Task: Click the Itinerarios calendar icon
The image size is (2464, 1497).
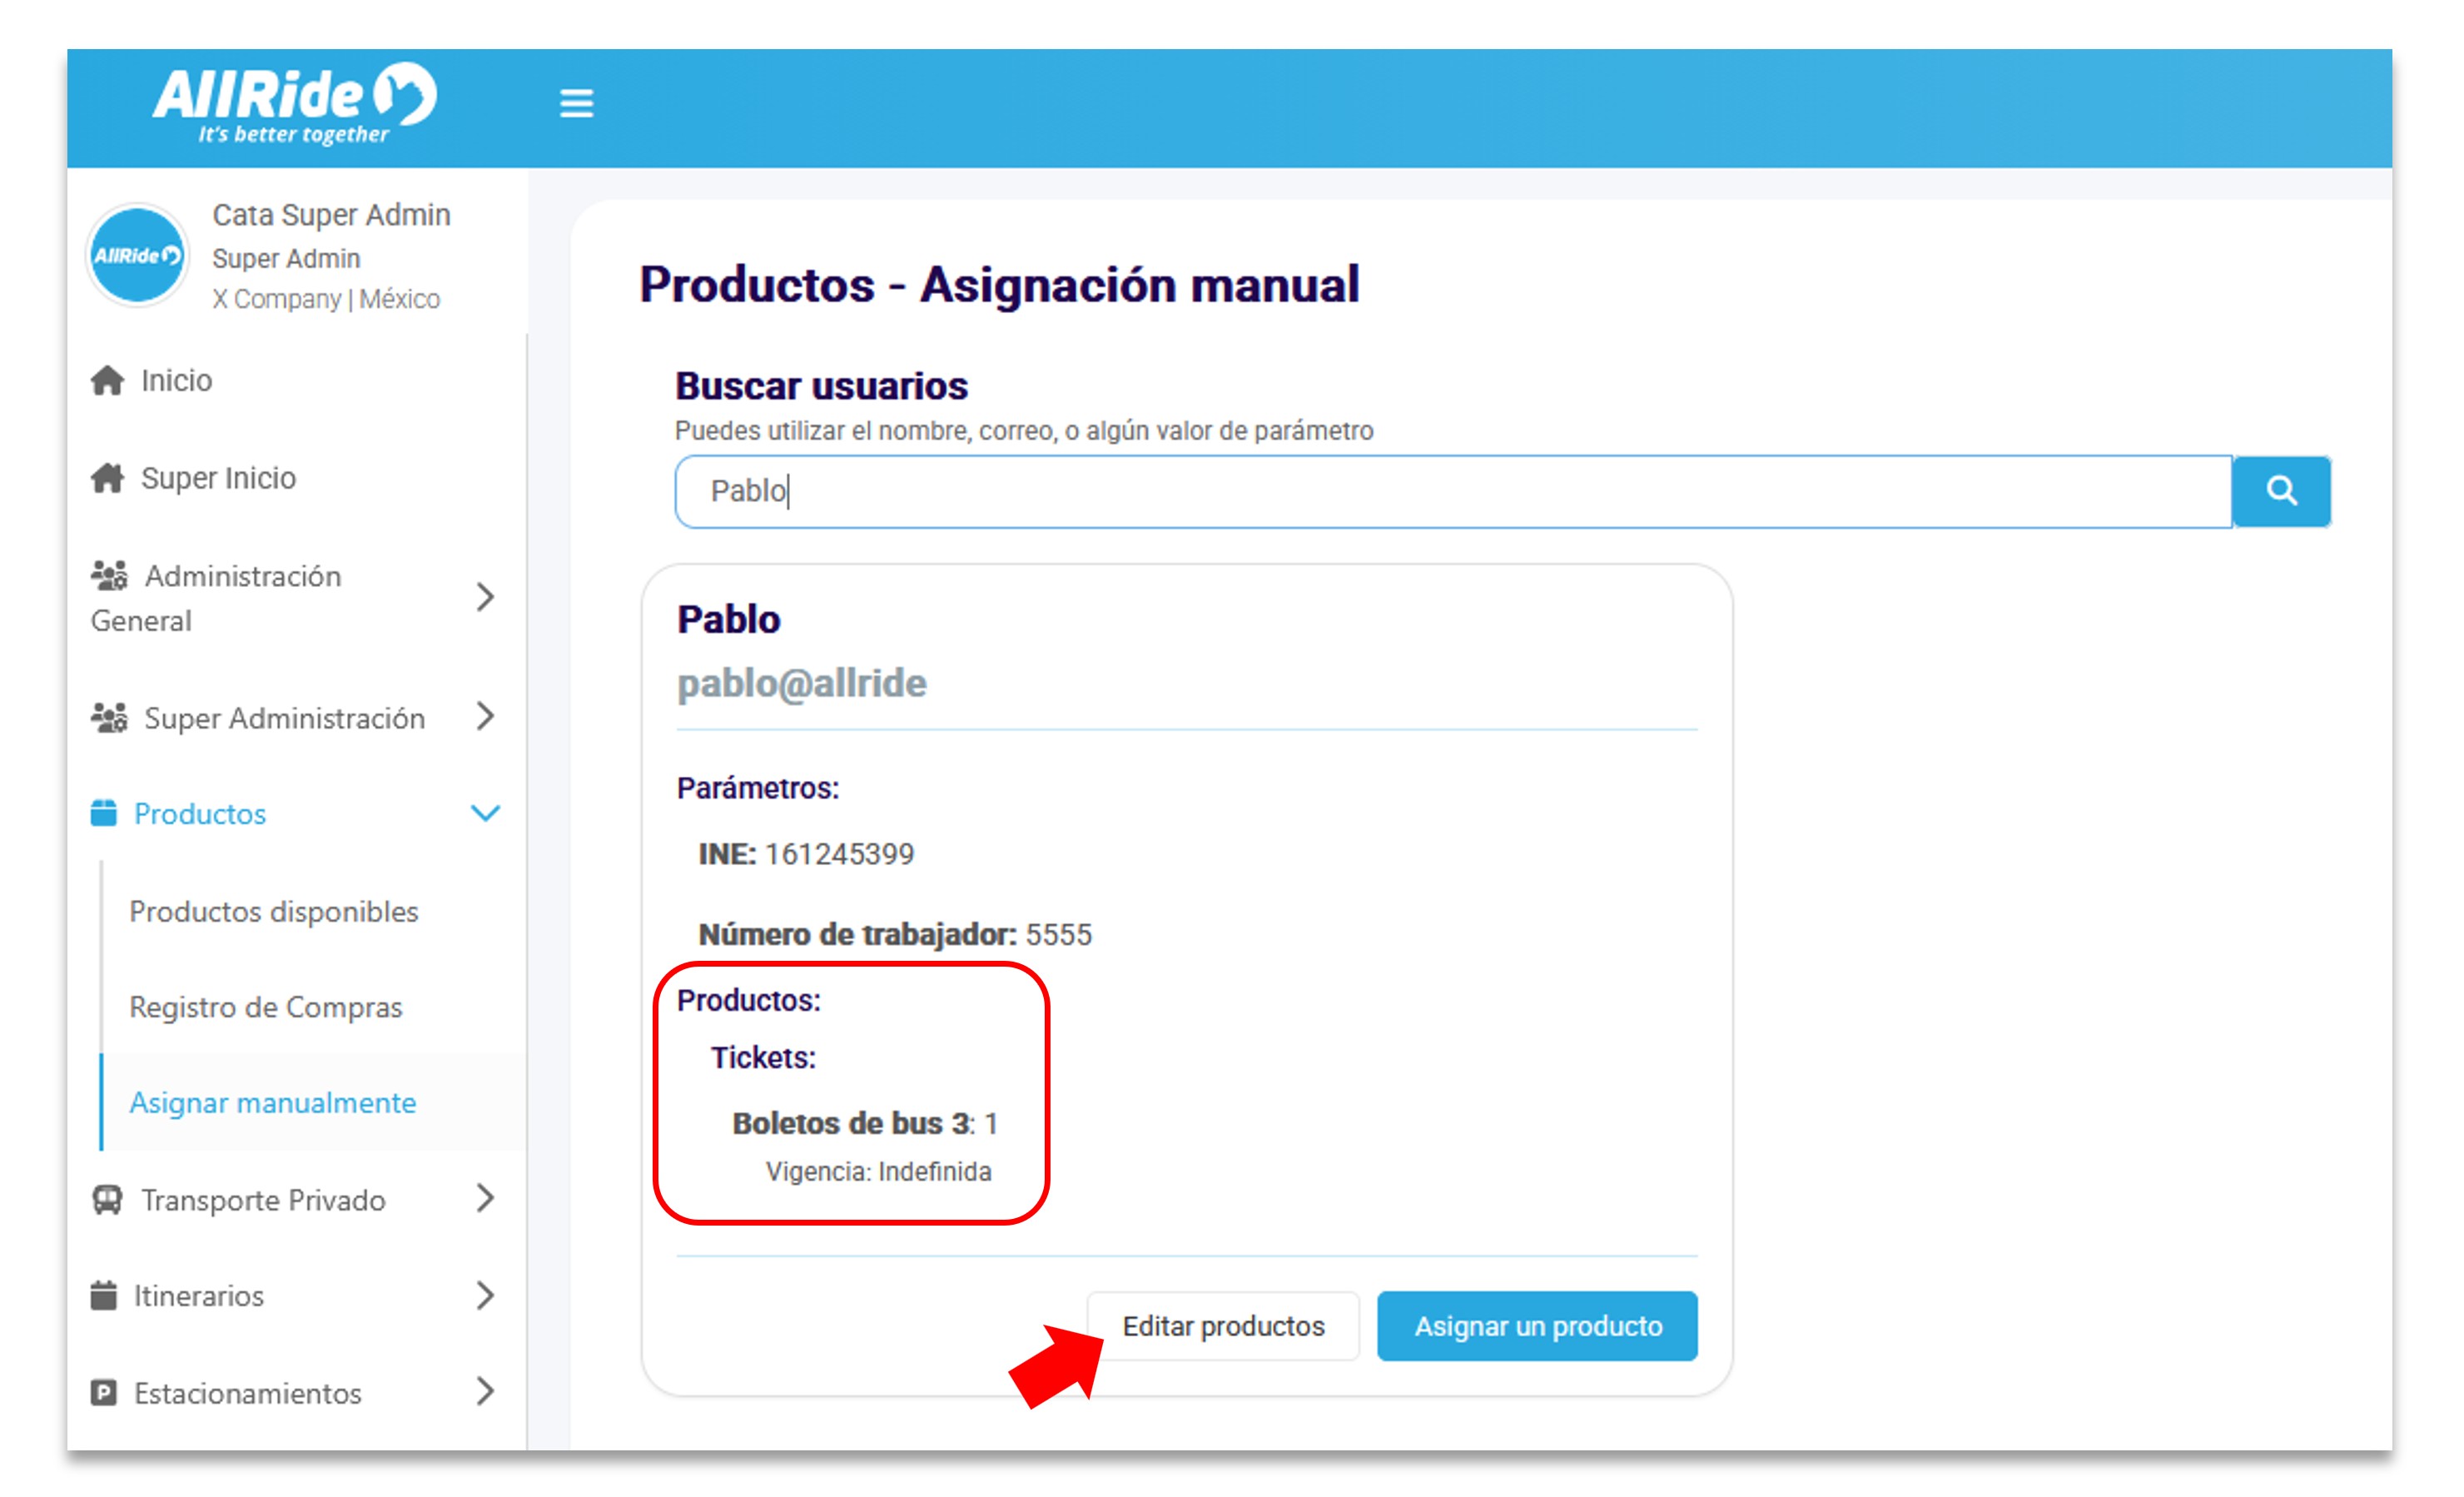Action: (104, 1295)
